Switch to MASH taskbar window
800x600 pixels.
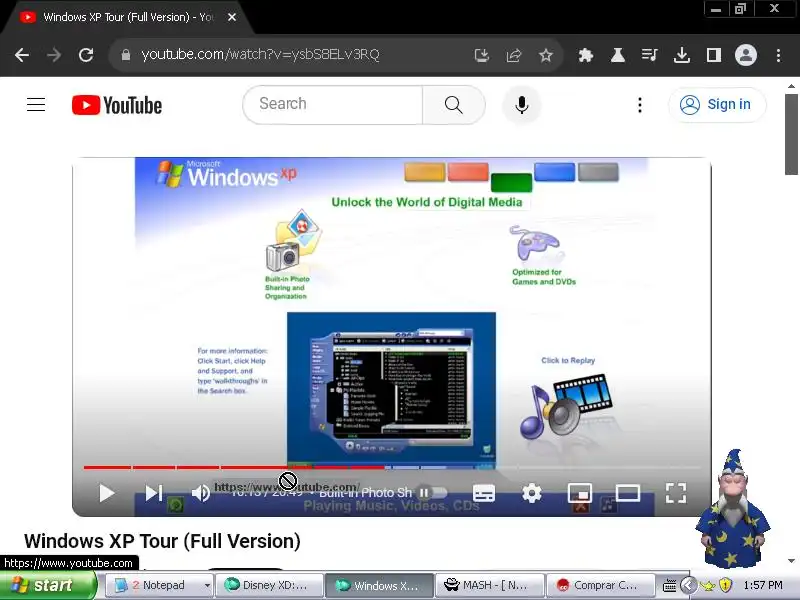(489, 585)
